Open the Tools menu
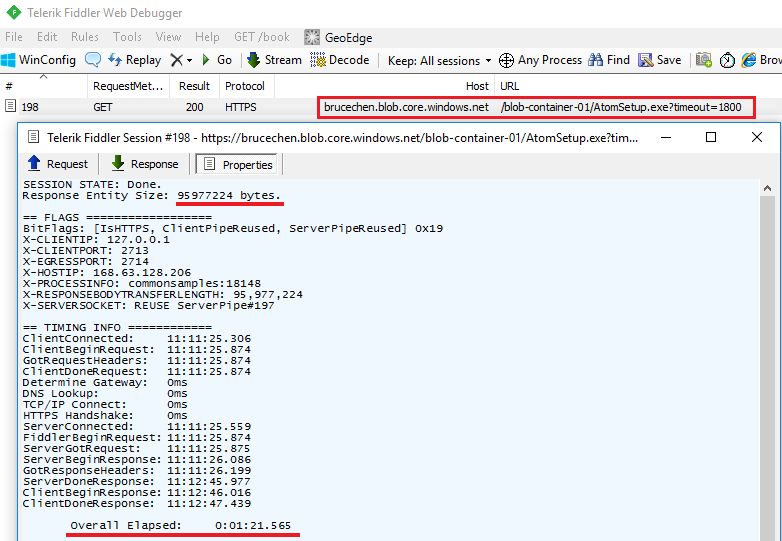This screenshot has width=782, height=541. 127,37
